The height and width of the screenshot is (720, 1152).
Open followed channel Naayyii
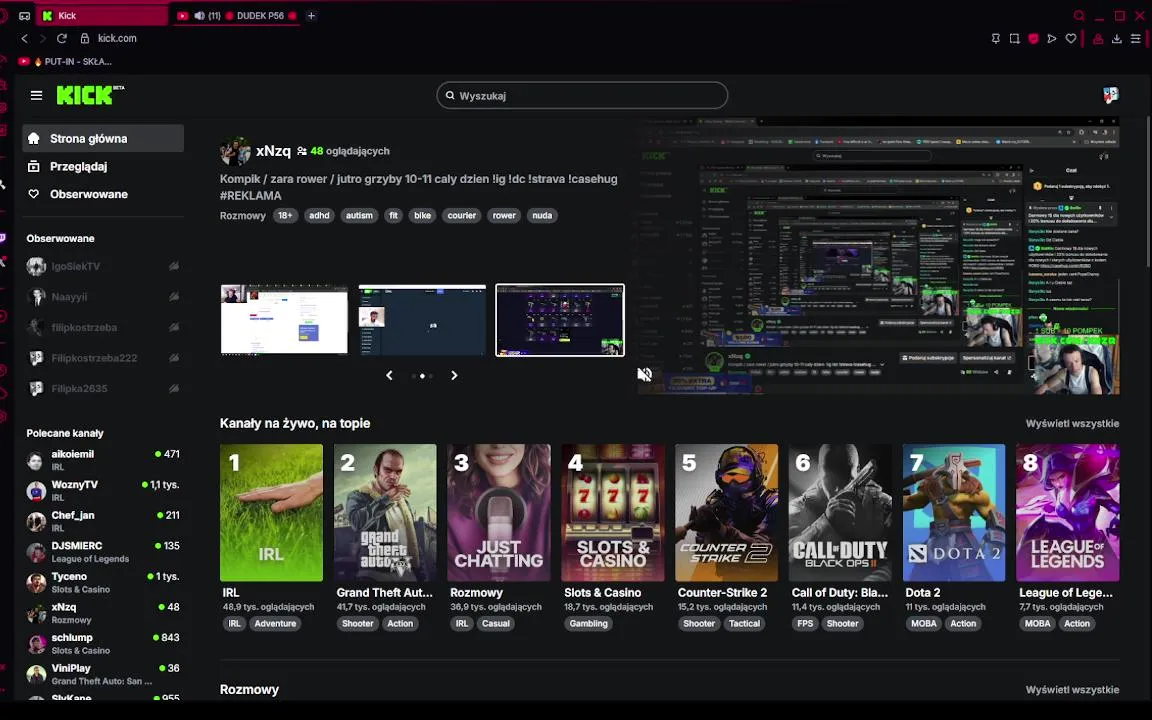point(103,297)
